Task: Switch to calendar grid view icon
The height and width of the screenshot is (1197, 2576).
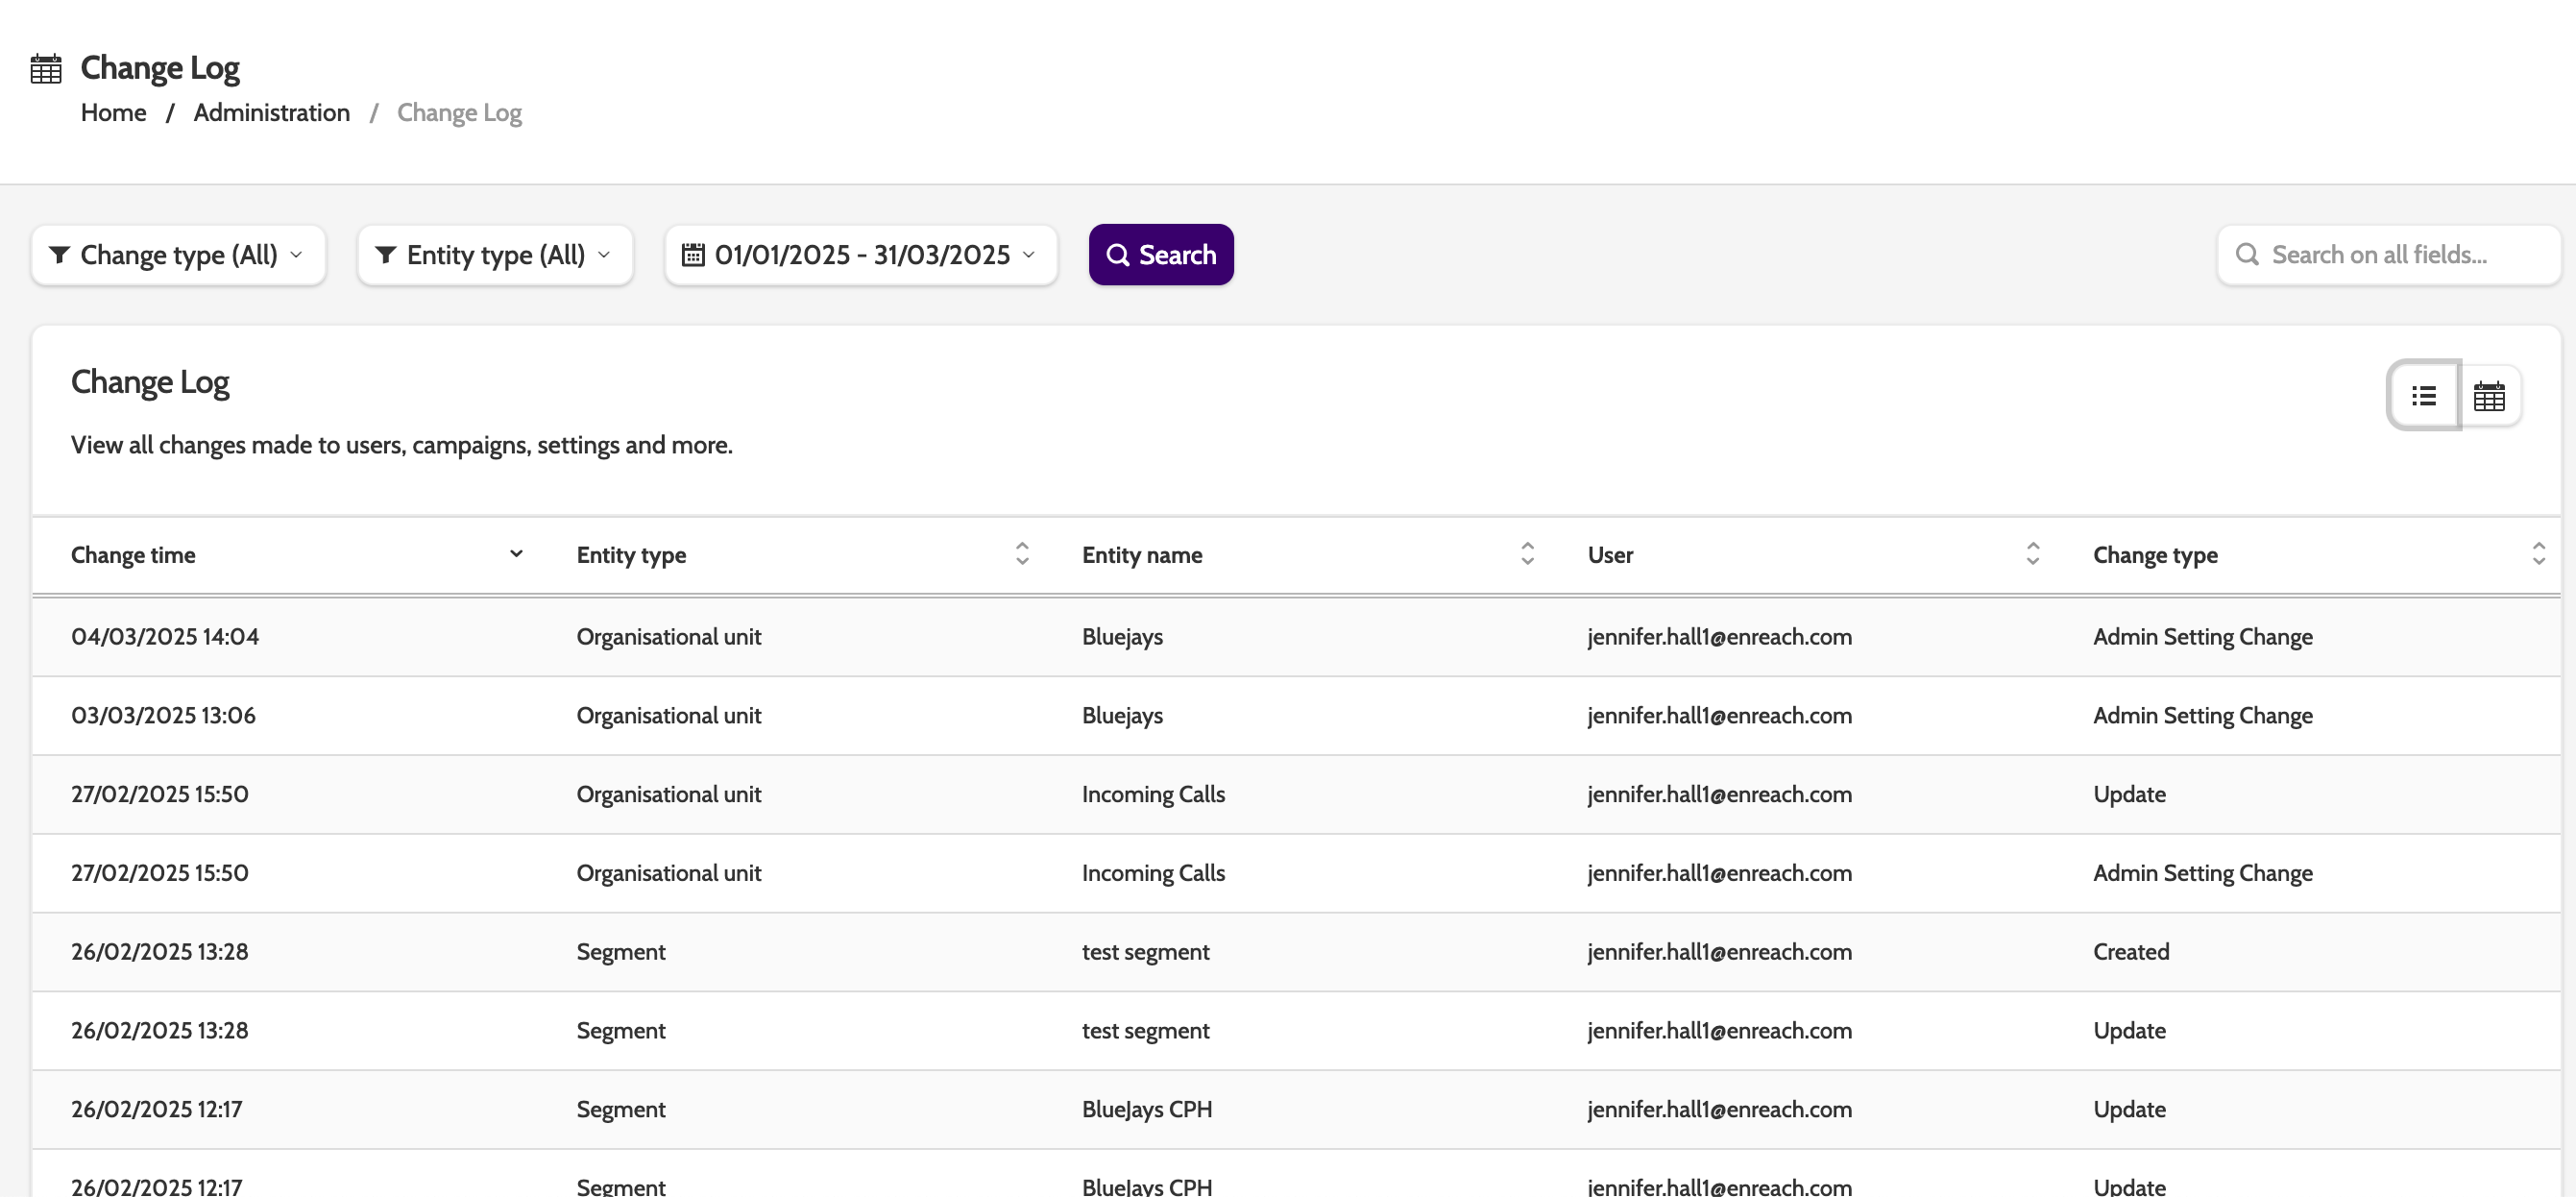Action: coord(2489,396)
